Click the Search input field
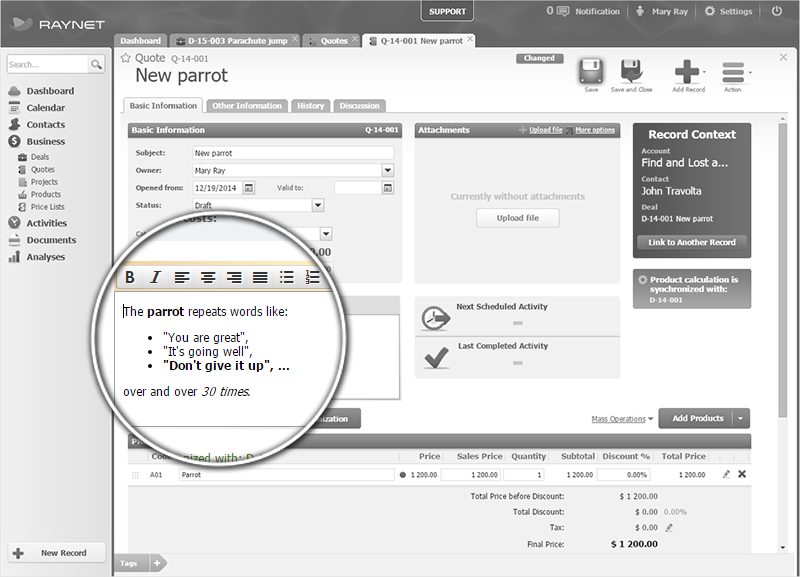 click(47, 64)
